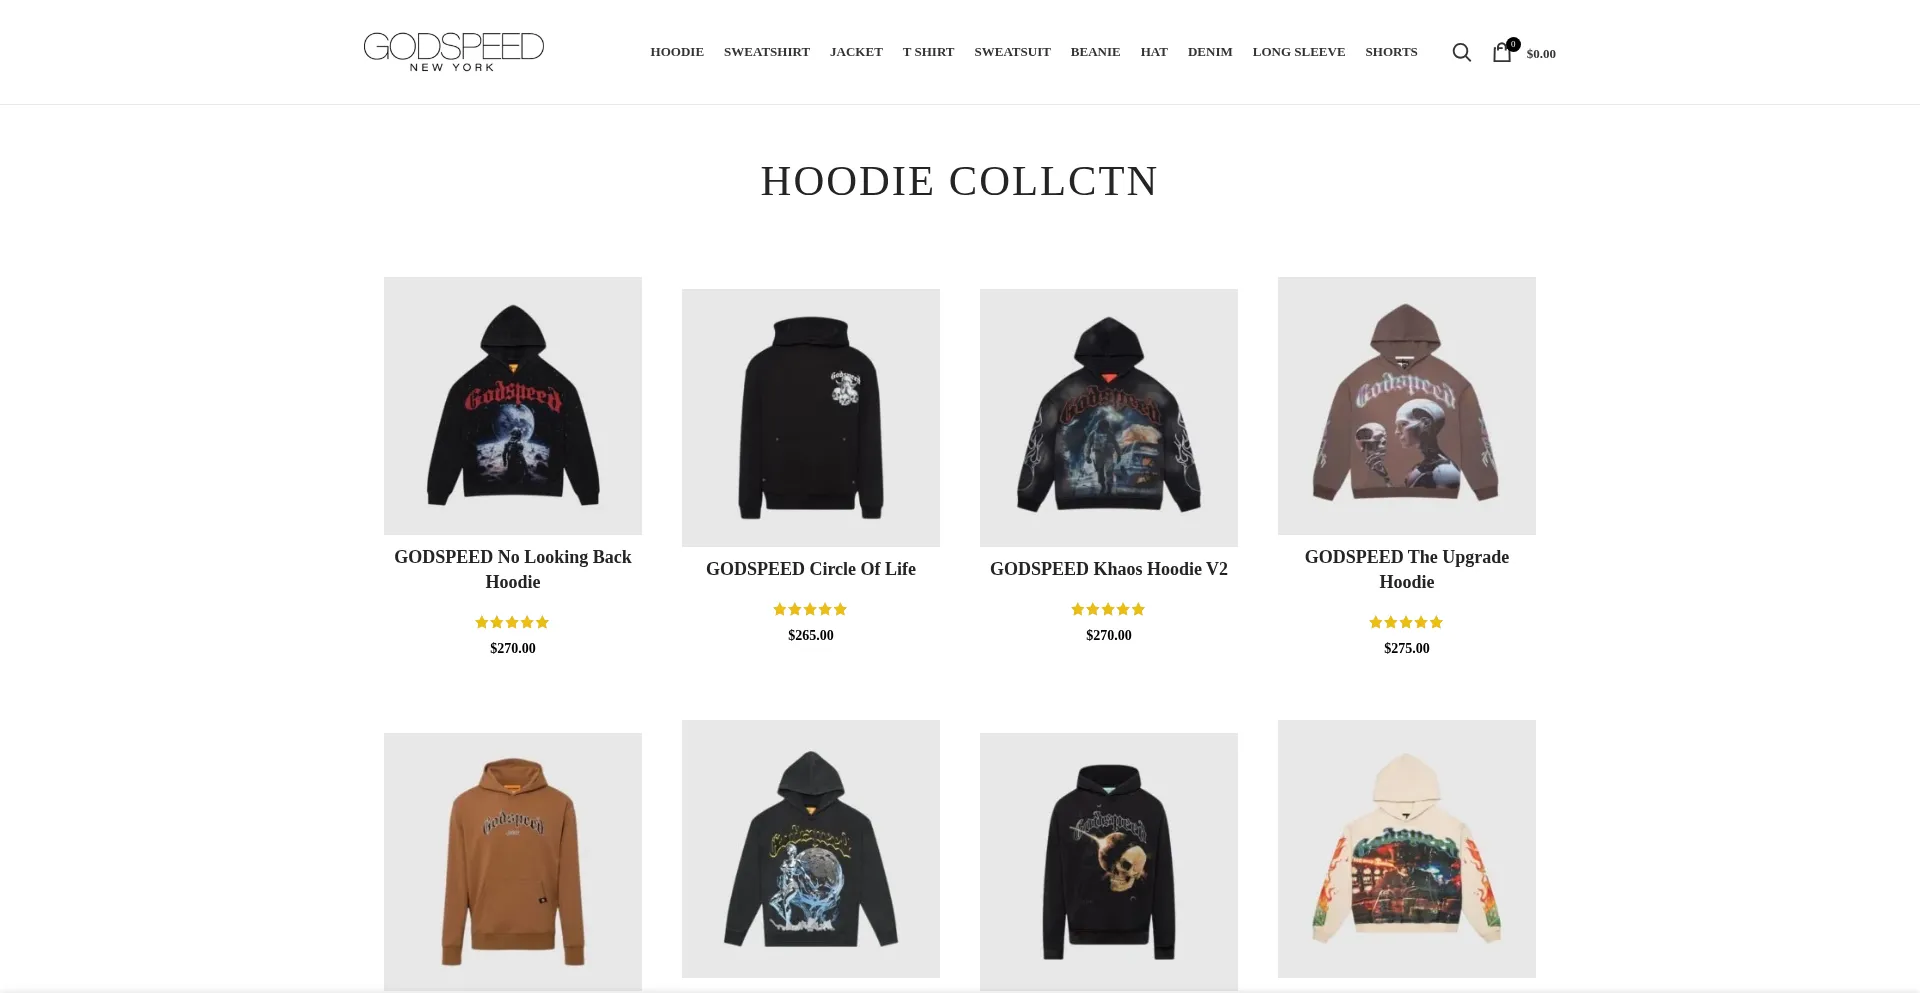This screenshot has width=1920, height=993.
Task: Open the T Shirt category
Action: point(928,52)
